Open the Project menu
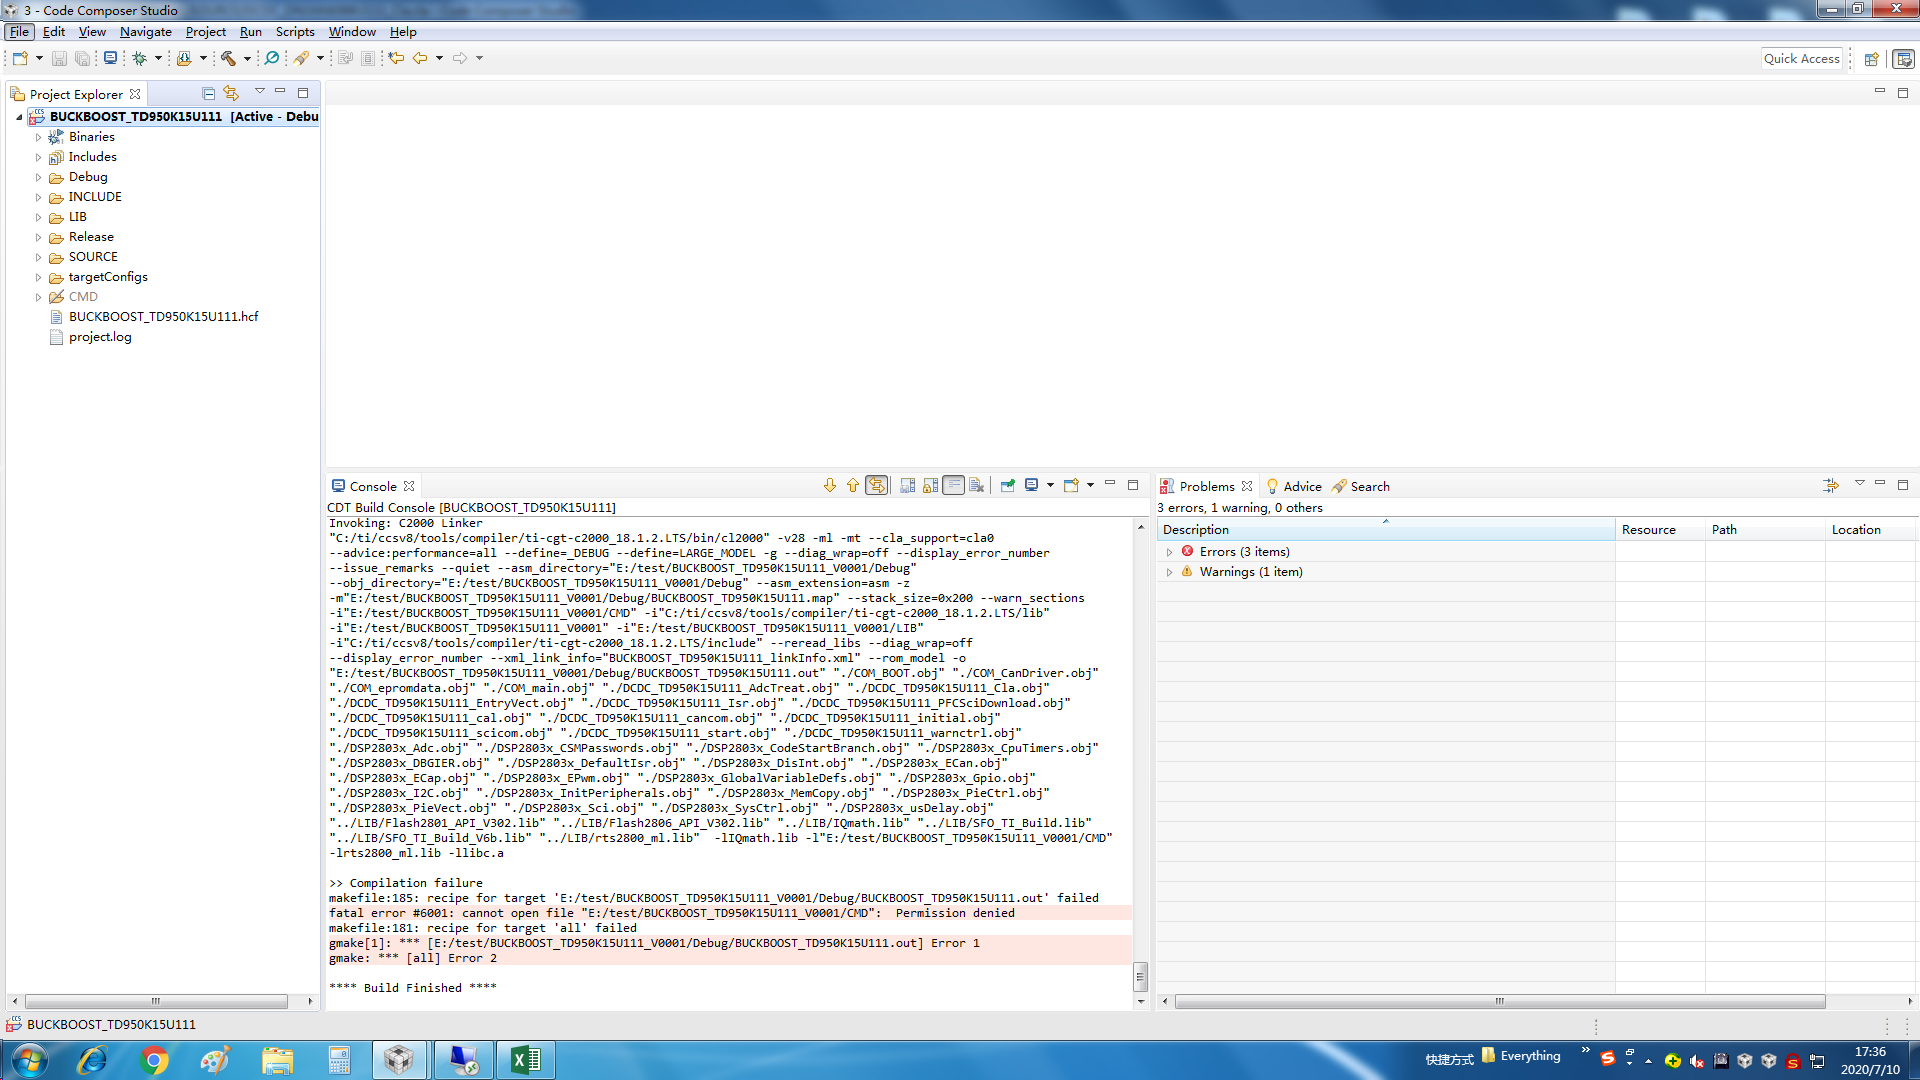This screenshot has width=1920, height=1080. (206, 31)
